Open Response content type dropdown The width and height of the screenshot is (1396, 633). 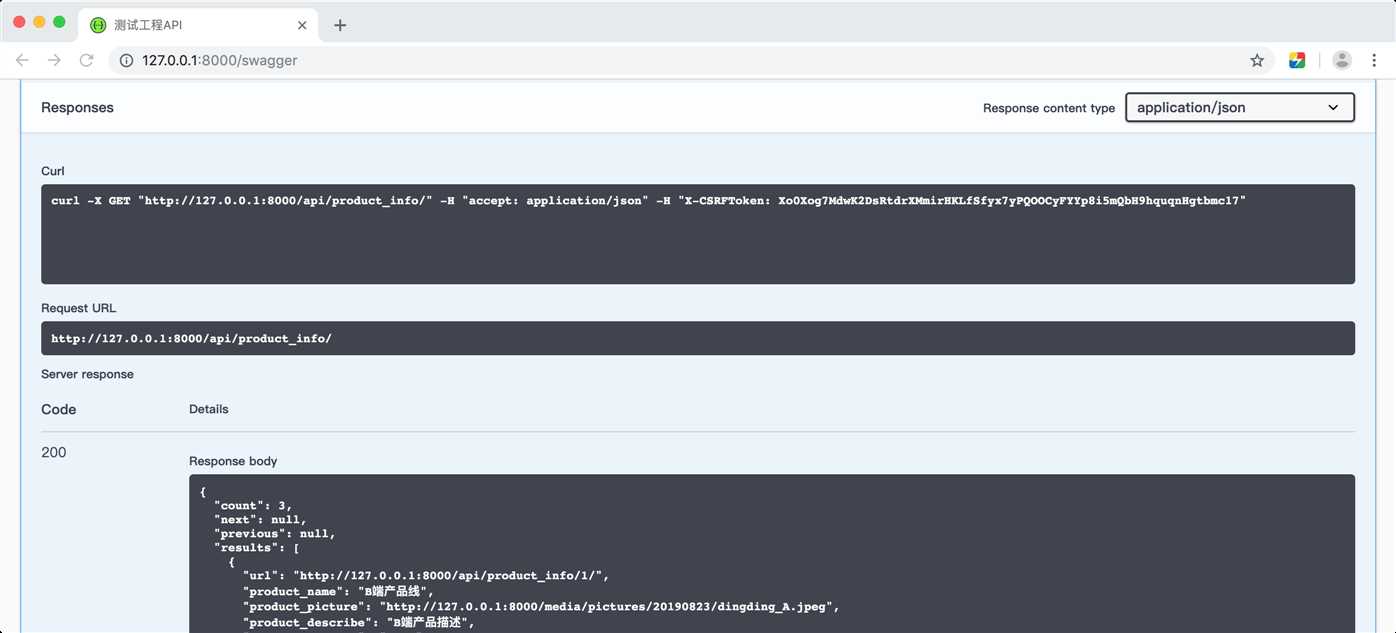point(1240,107)
